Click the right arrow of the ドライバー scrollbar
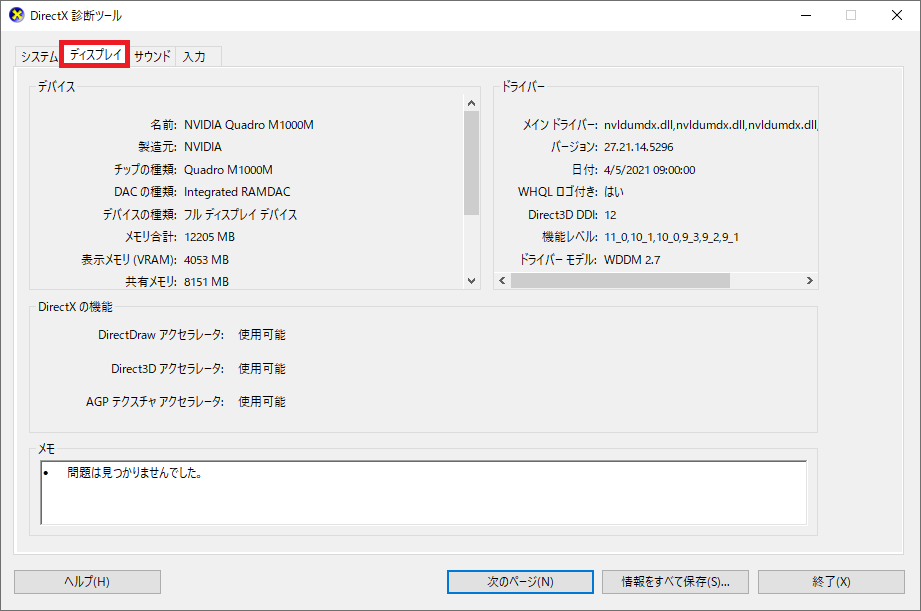This screenshot has height=611, width=921. coord(809,281)
